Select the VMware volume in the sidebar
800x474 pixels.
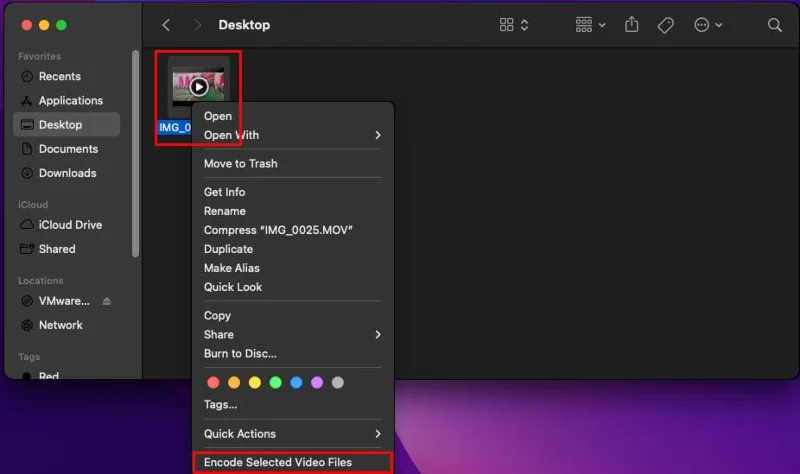coord(64,301)
